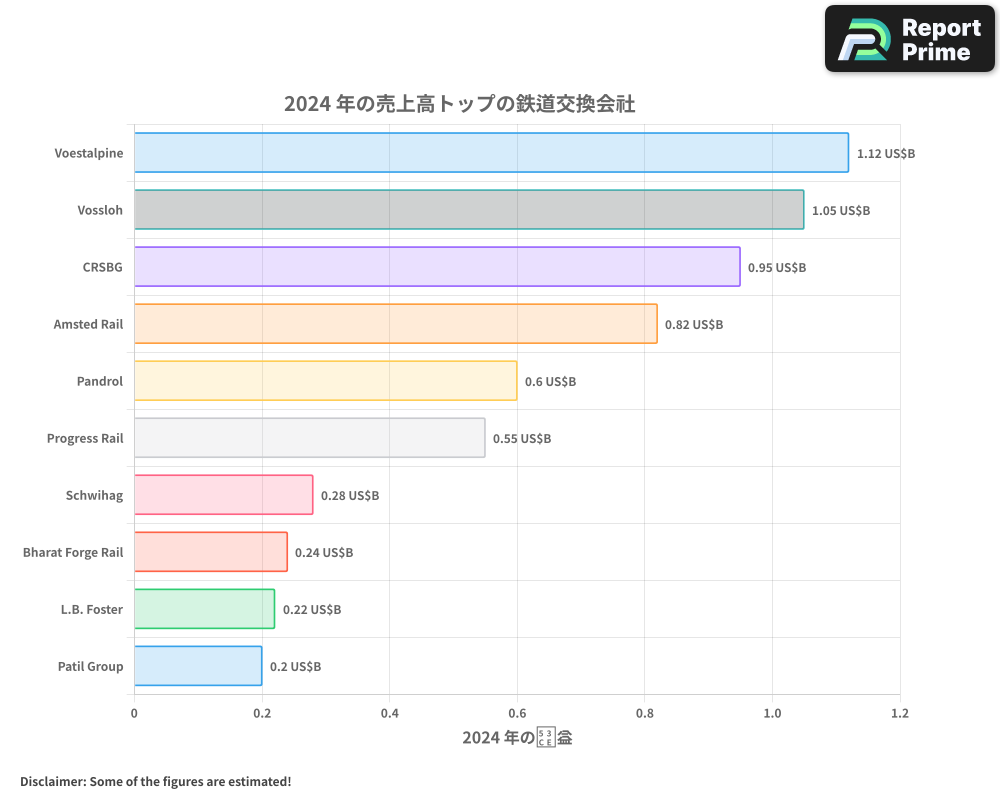The height and width of the screenshot is (800, 1000).
Task: Select the CRSBG purple bar
Action: [436, 267]
